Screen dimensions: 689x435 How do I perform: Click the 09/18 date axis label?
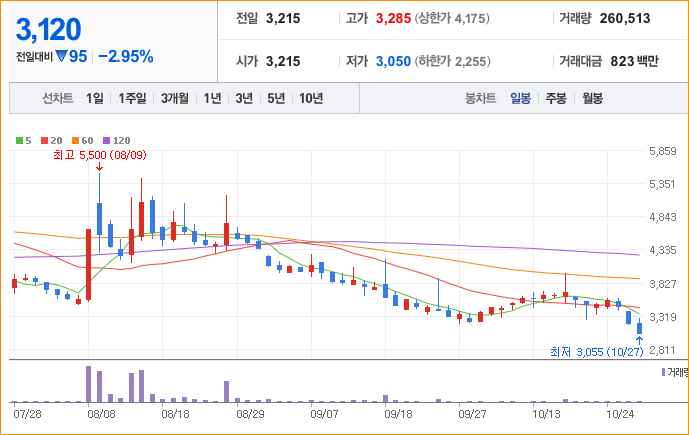[x=399, y=414]
